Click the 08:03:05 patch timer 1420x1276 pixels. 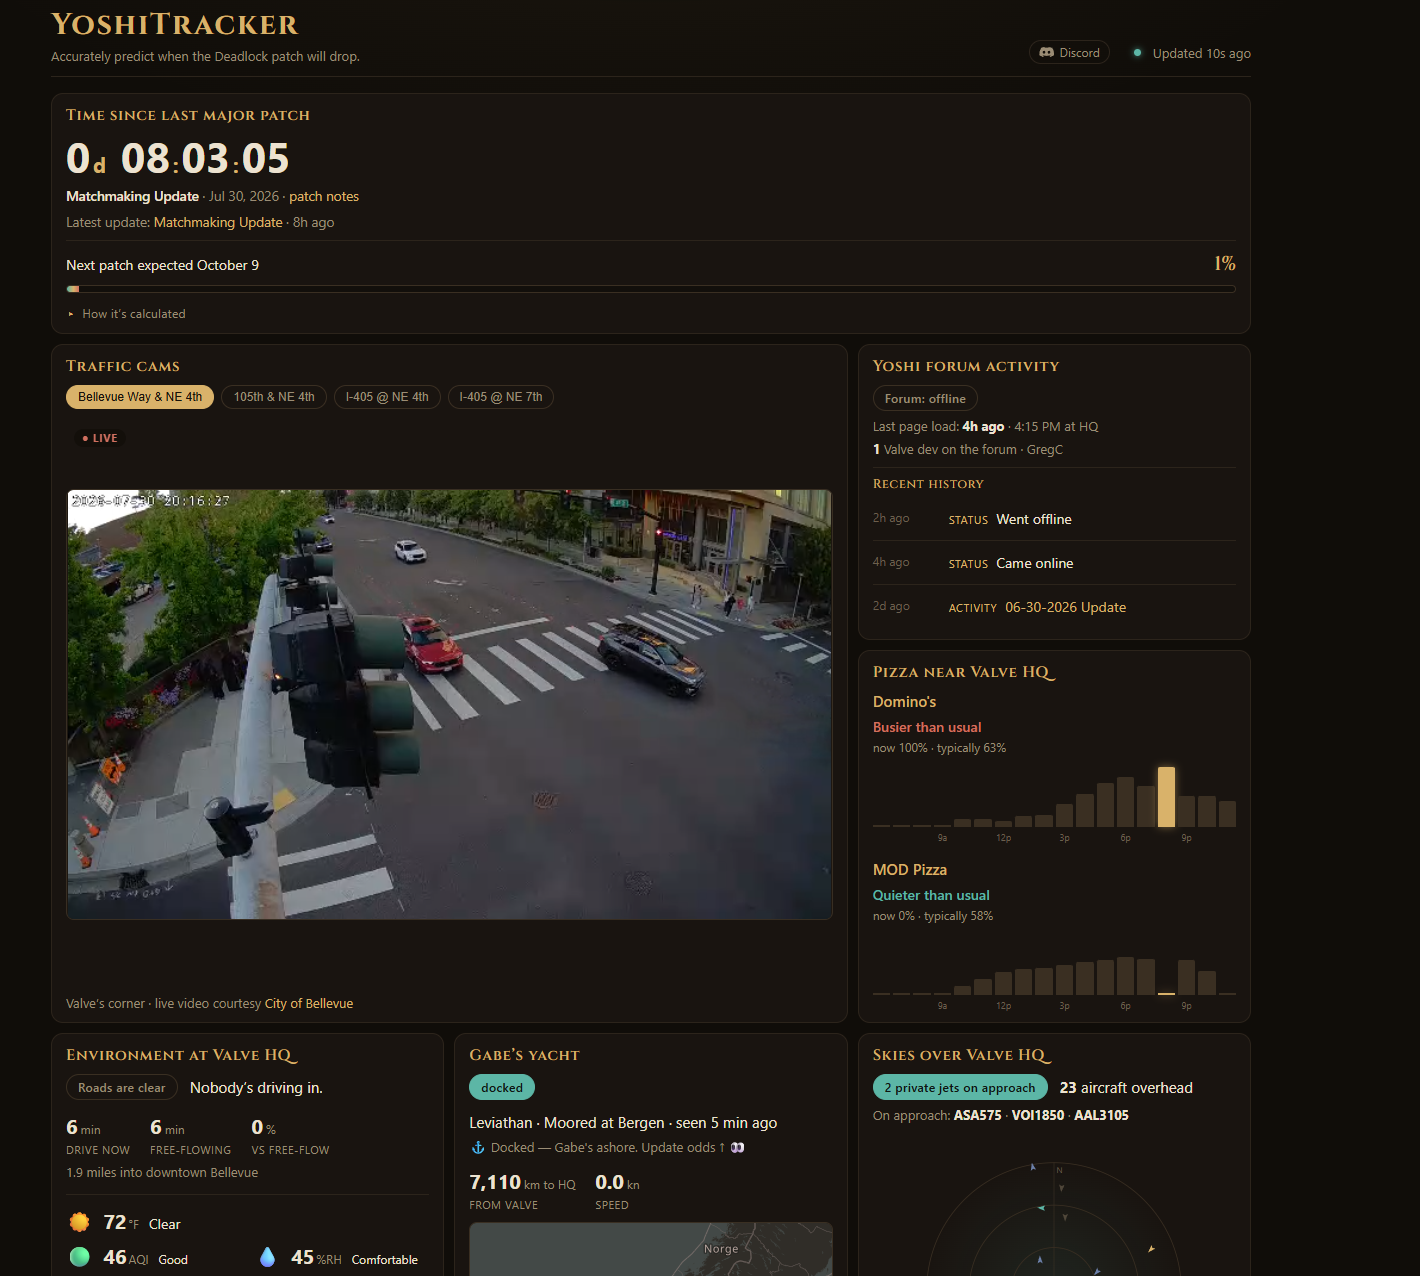[x=205, y=158]
